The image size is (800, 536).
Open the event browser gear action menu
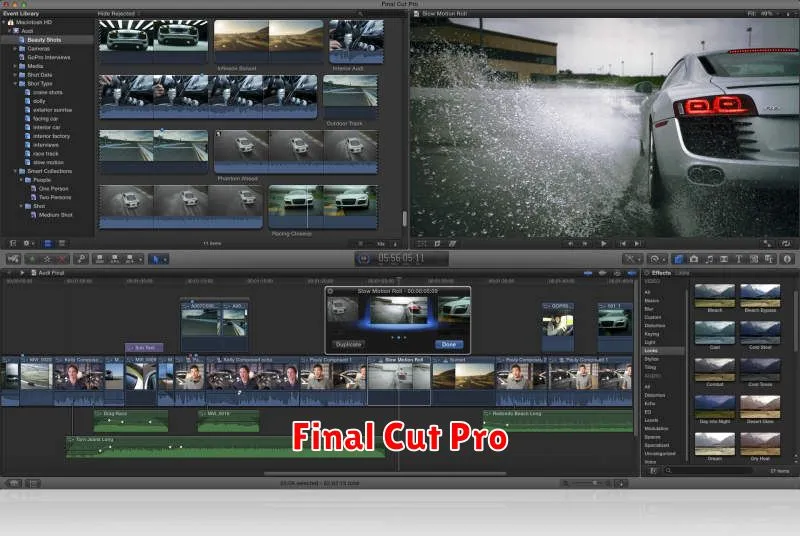(x=29, y=244)
